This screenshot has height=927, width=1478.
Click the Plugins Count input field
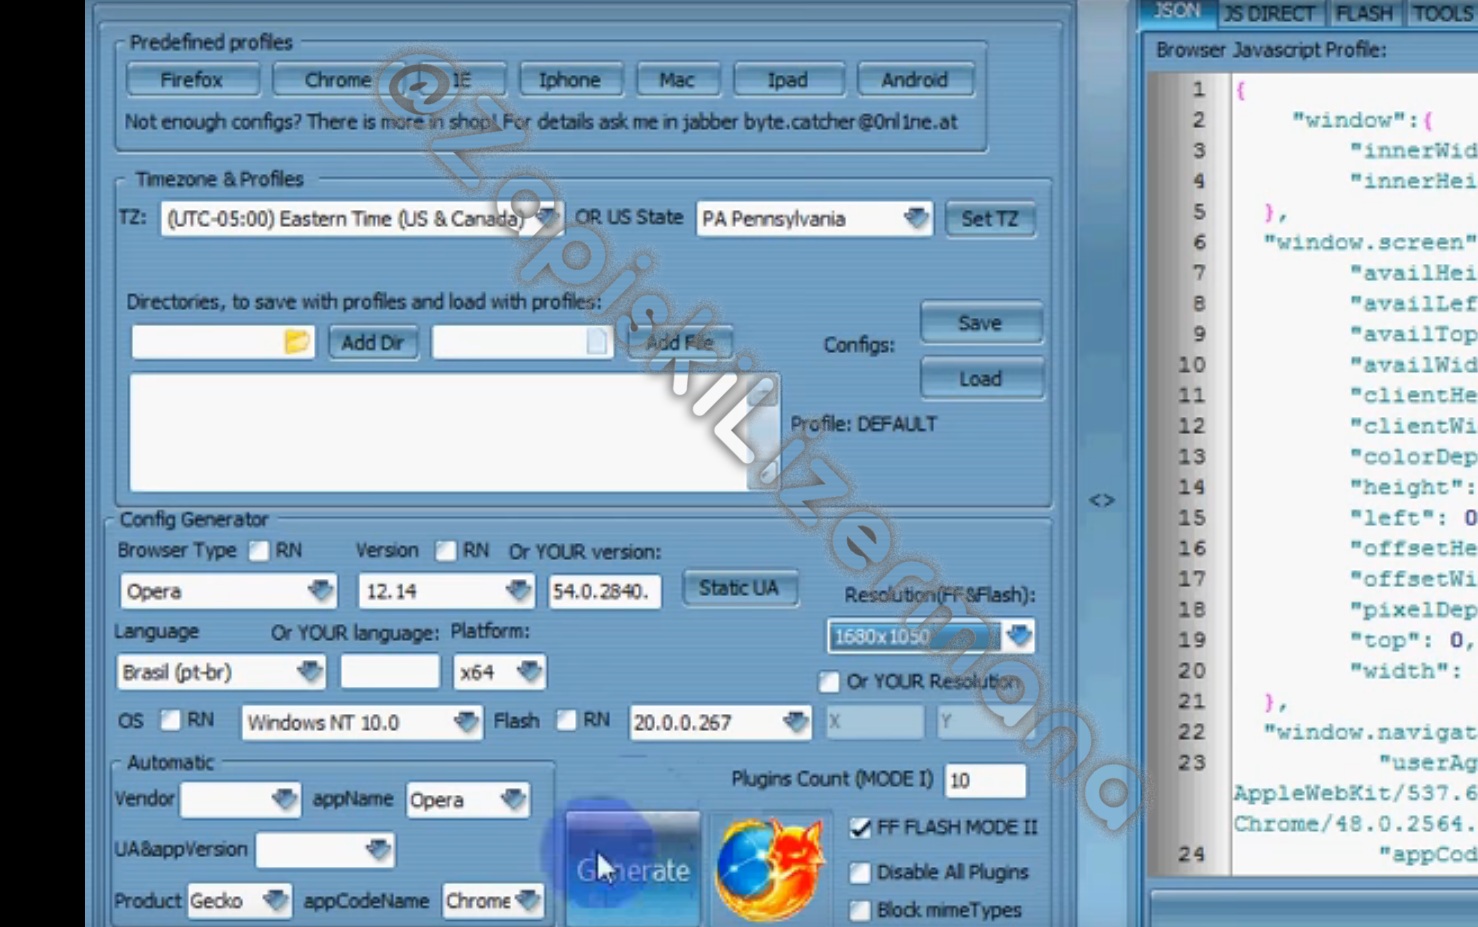click(x=985, y=781)
